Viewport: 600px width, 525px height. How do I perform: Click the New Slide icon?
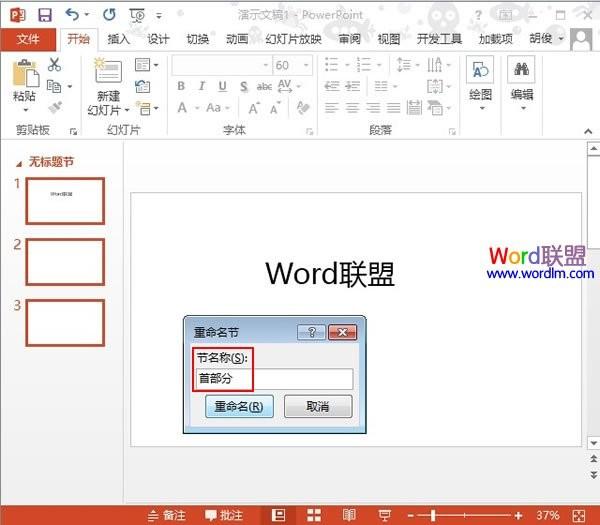(x=108, y=70)
